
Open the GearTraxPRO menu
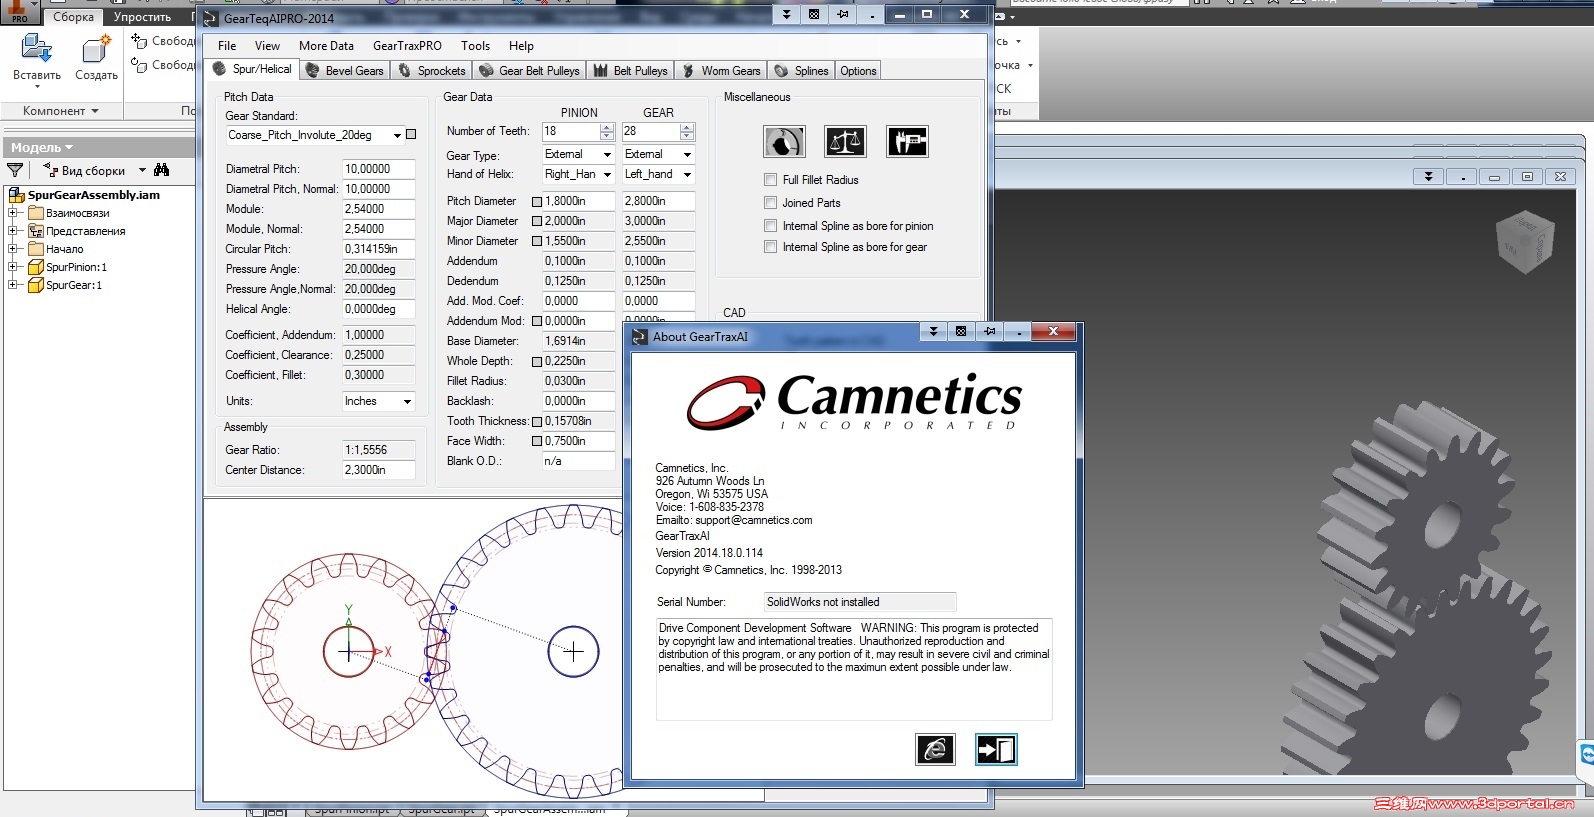tap(407, 46)
